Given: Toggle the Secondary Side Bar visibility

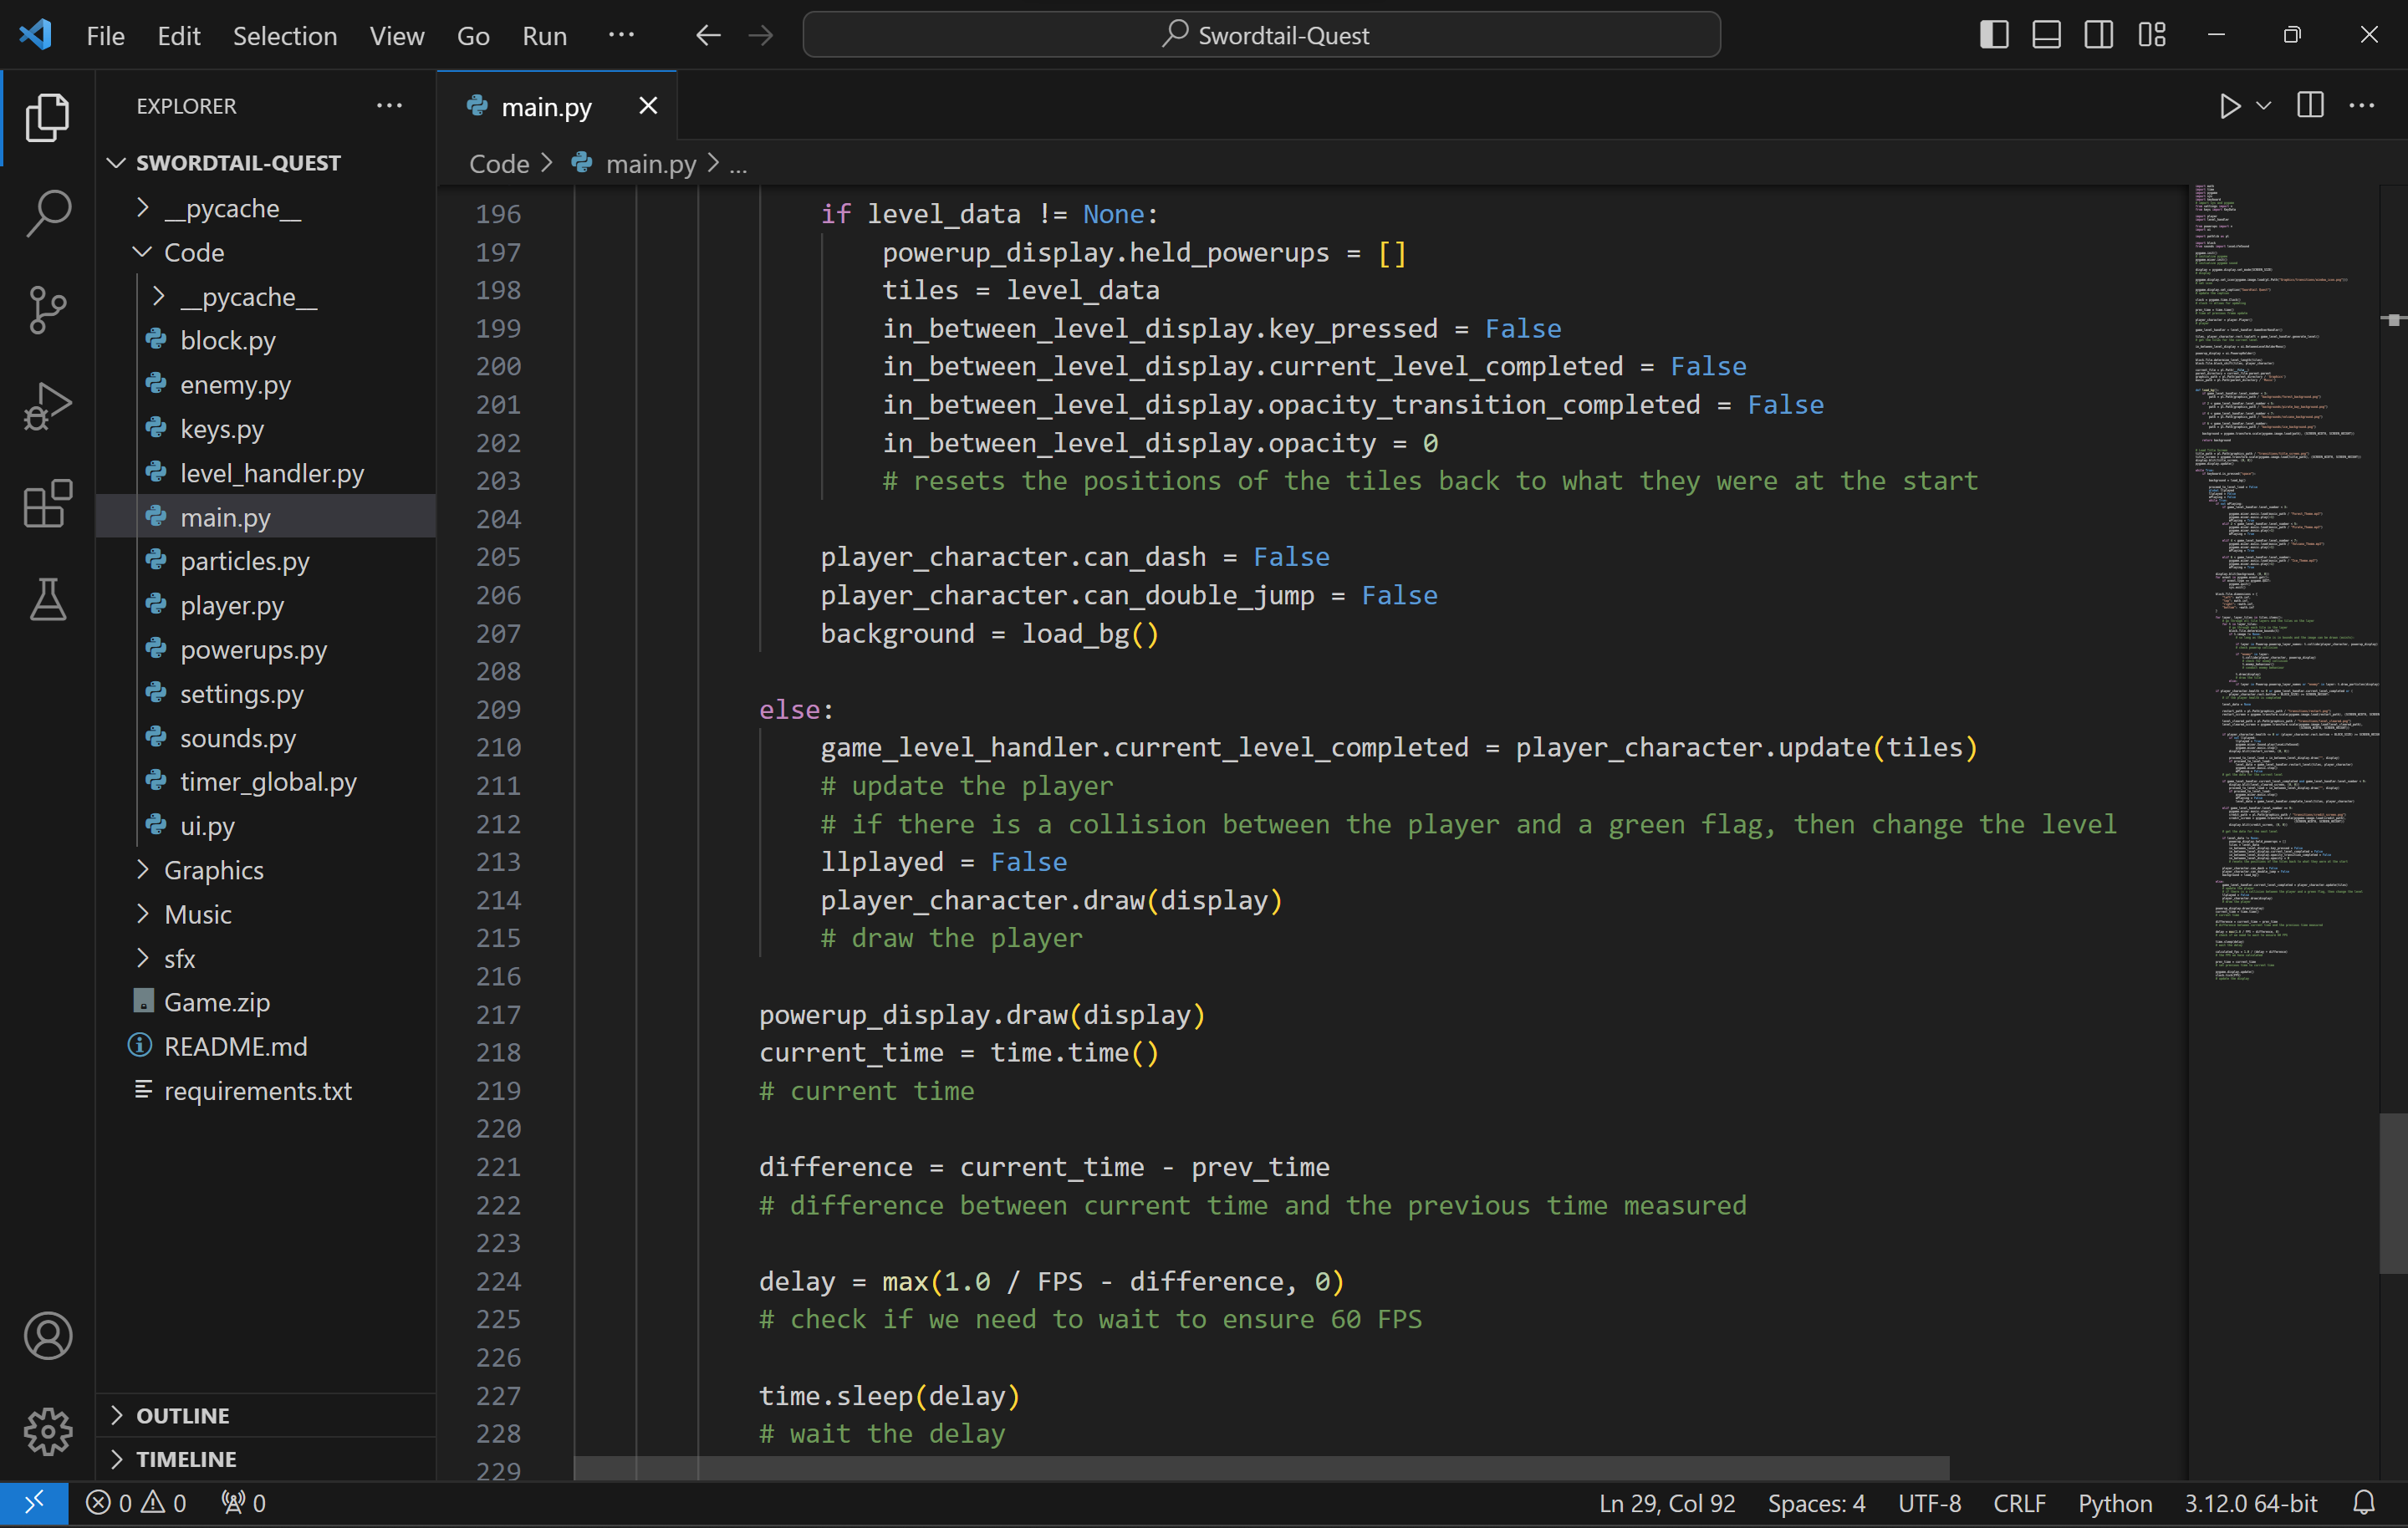Looking at the screenshot, I should pos(2099,35).
